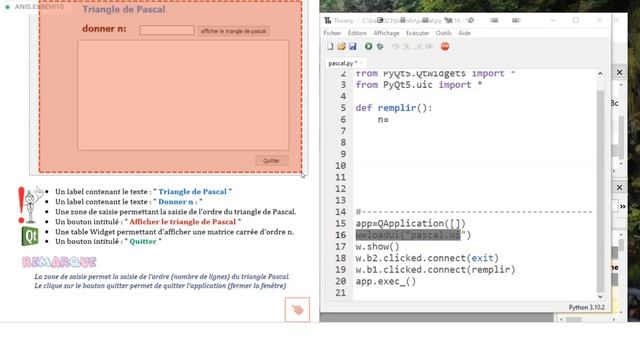Open the Affichage menu
The height and width of the screenshot is (360, 640).
pos(386,33)
